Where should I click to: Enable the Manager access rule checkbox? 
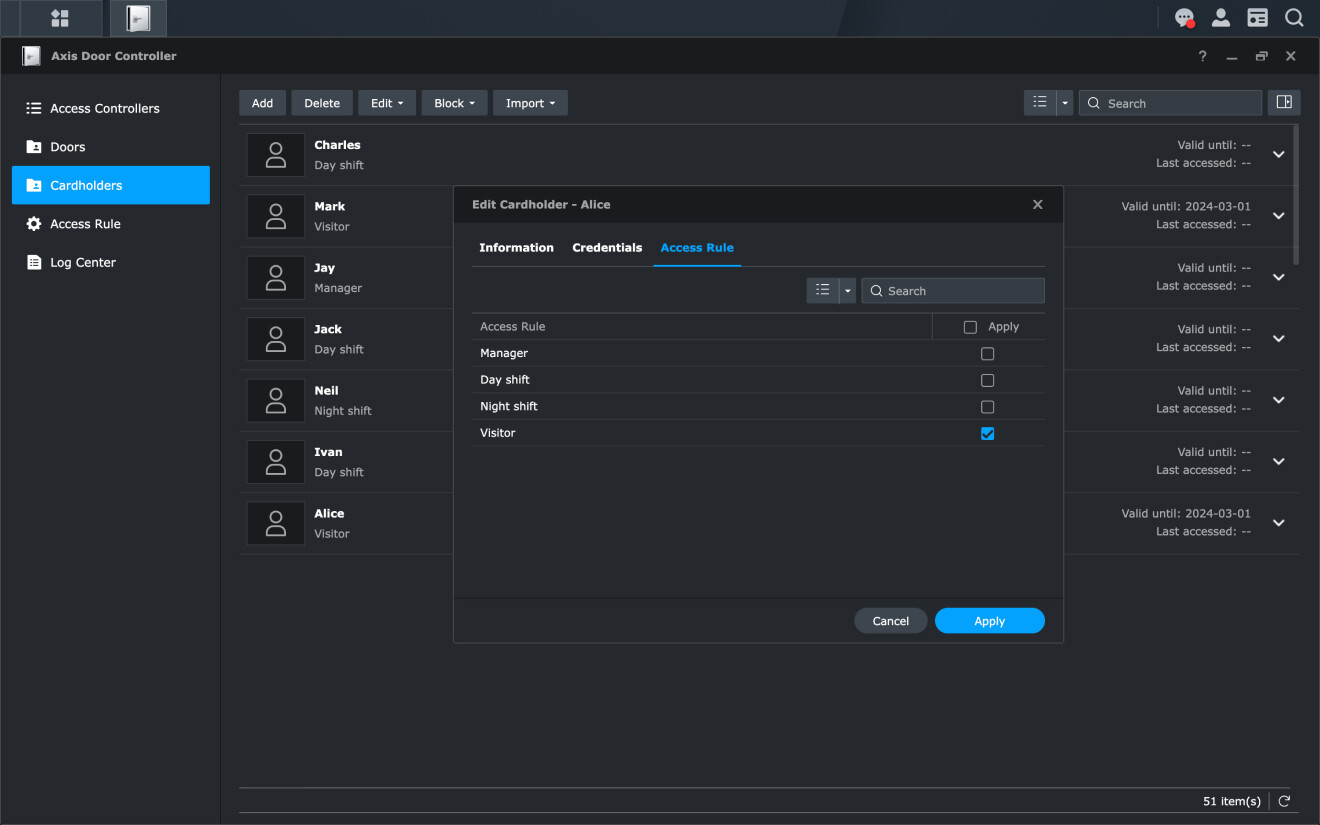click(x=987, y=354)
